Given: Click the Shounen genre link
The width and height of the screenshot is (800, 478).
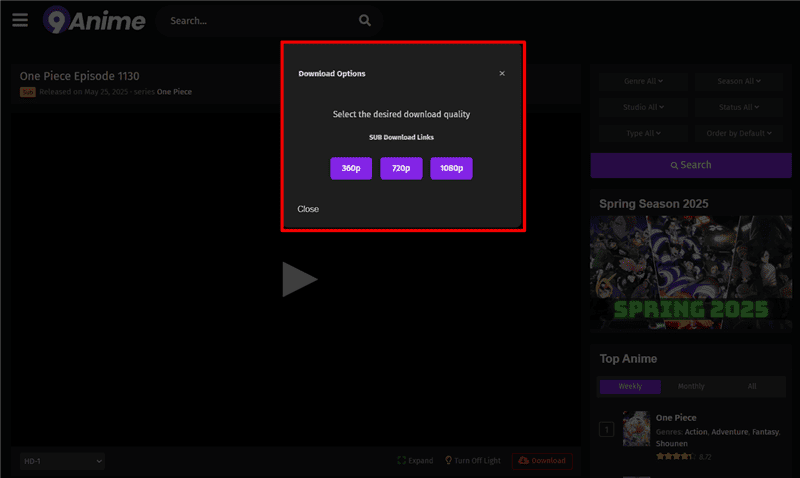Looking at the screenshot, I should [671, 444].
